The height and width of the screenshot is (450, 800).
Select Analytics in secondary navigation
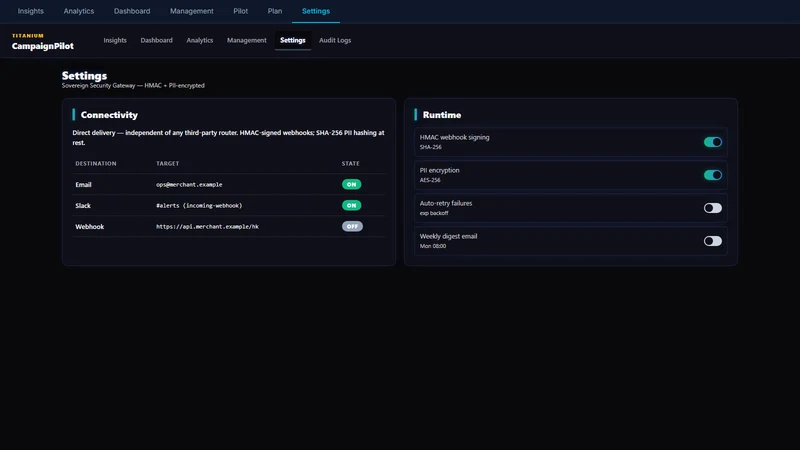199,40
